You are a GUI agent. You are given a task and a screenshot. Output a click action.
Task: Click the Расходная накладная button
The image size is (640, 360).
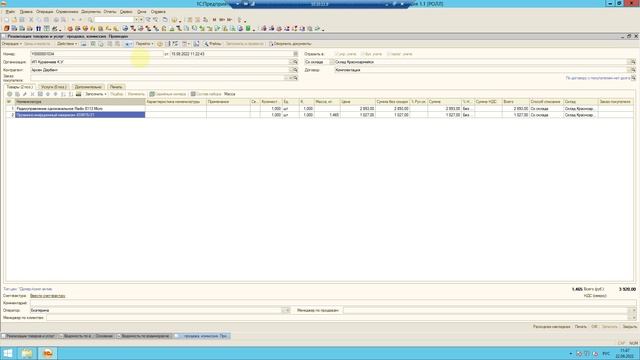[551, 327]
